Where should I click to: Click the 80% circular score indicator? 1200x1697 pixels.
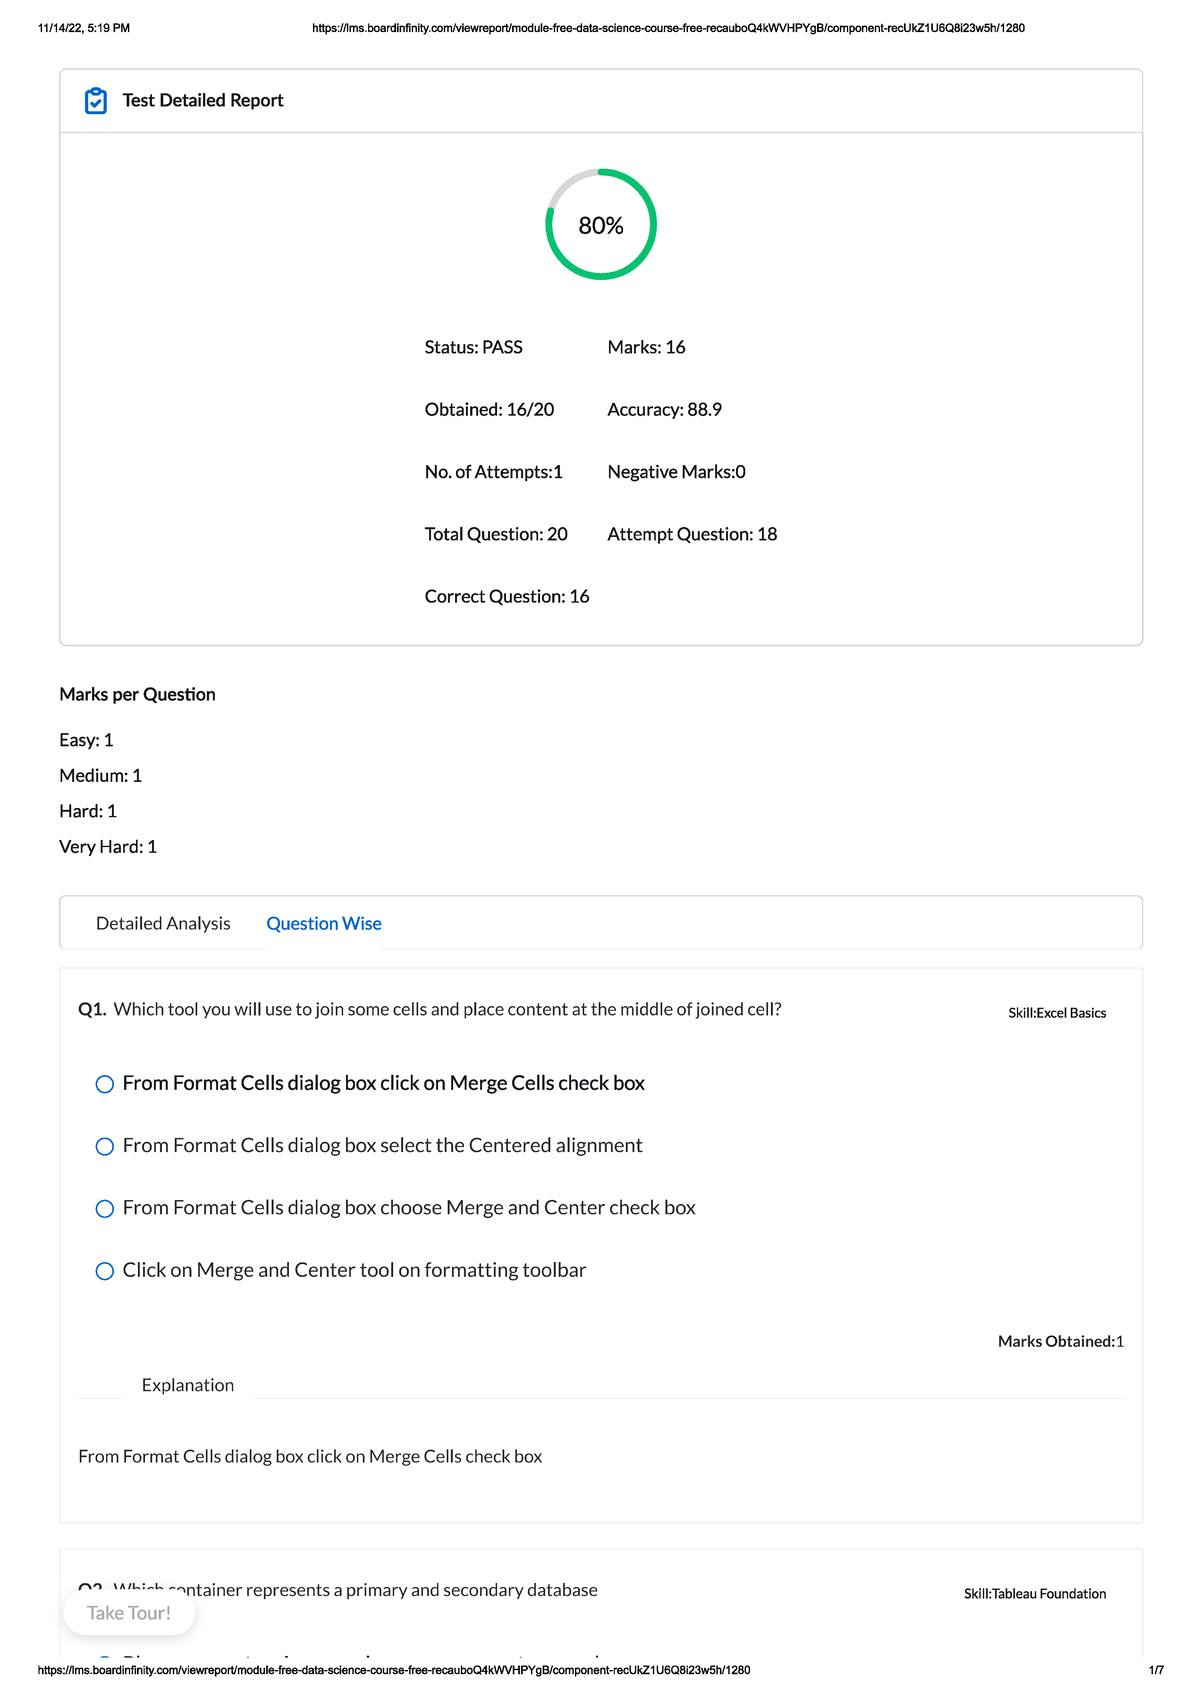[600, 225]
